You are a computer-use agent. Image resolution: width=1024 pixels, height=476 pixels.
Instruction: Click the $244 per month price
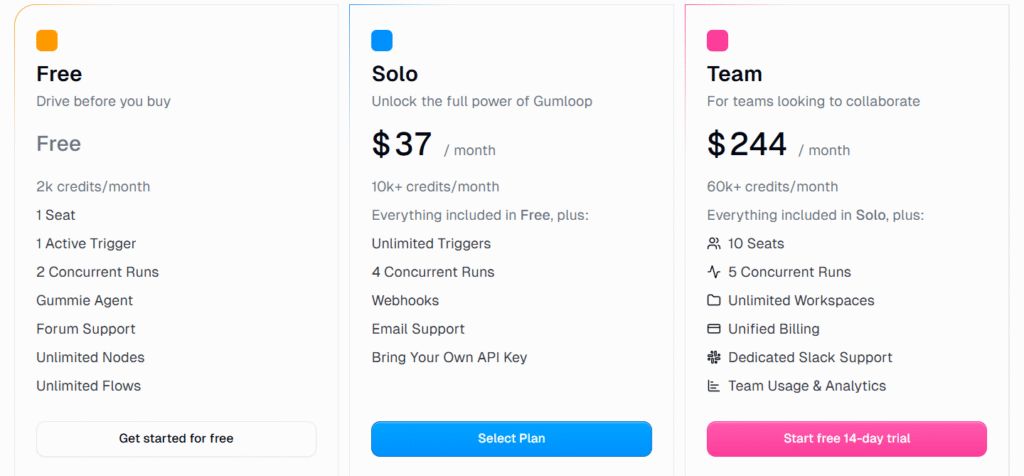click(747, 145)
